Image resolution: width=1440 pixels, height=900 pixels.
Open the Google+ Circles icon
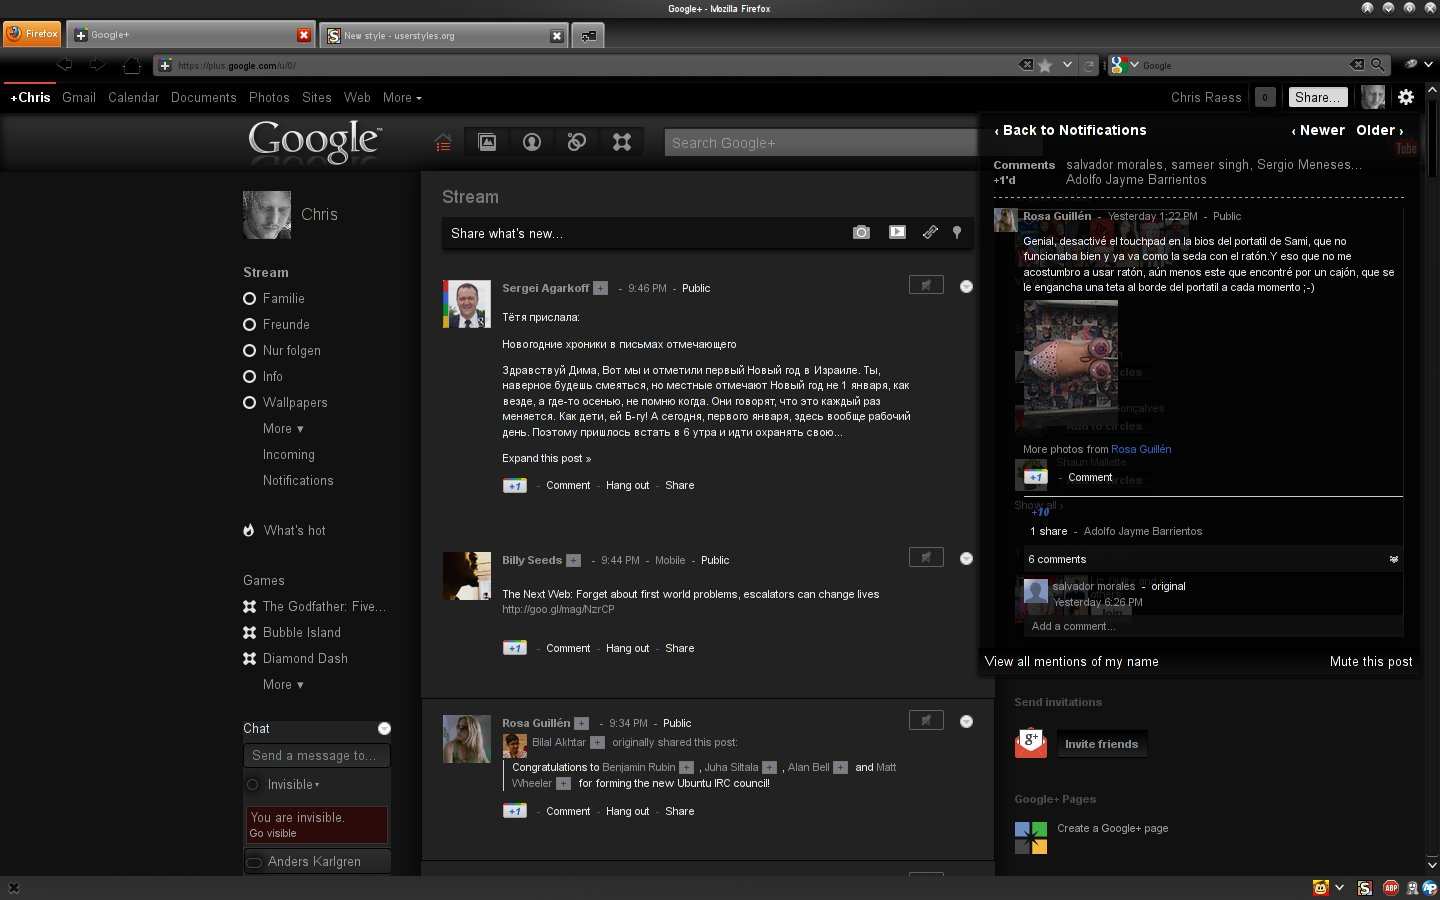tap(577, 142)
